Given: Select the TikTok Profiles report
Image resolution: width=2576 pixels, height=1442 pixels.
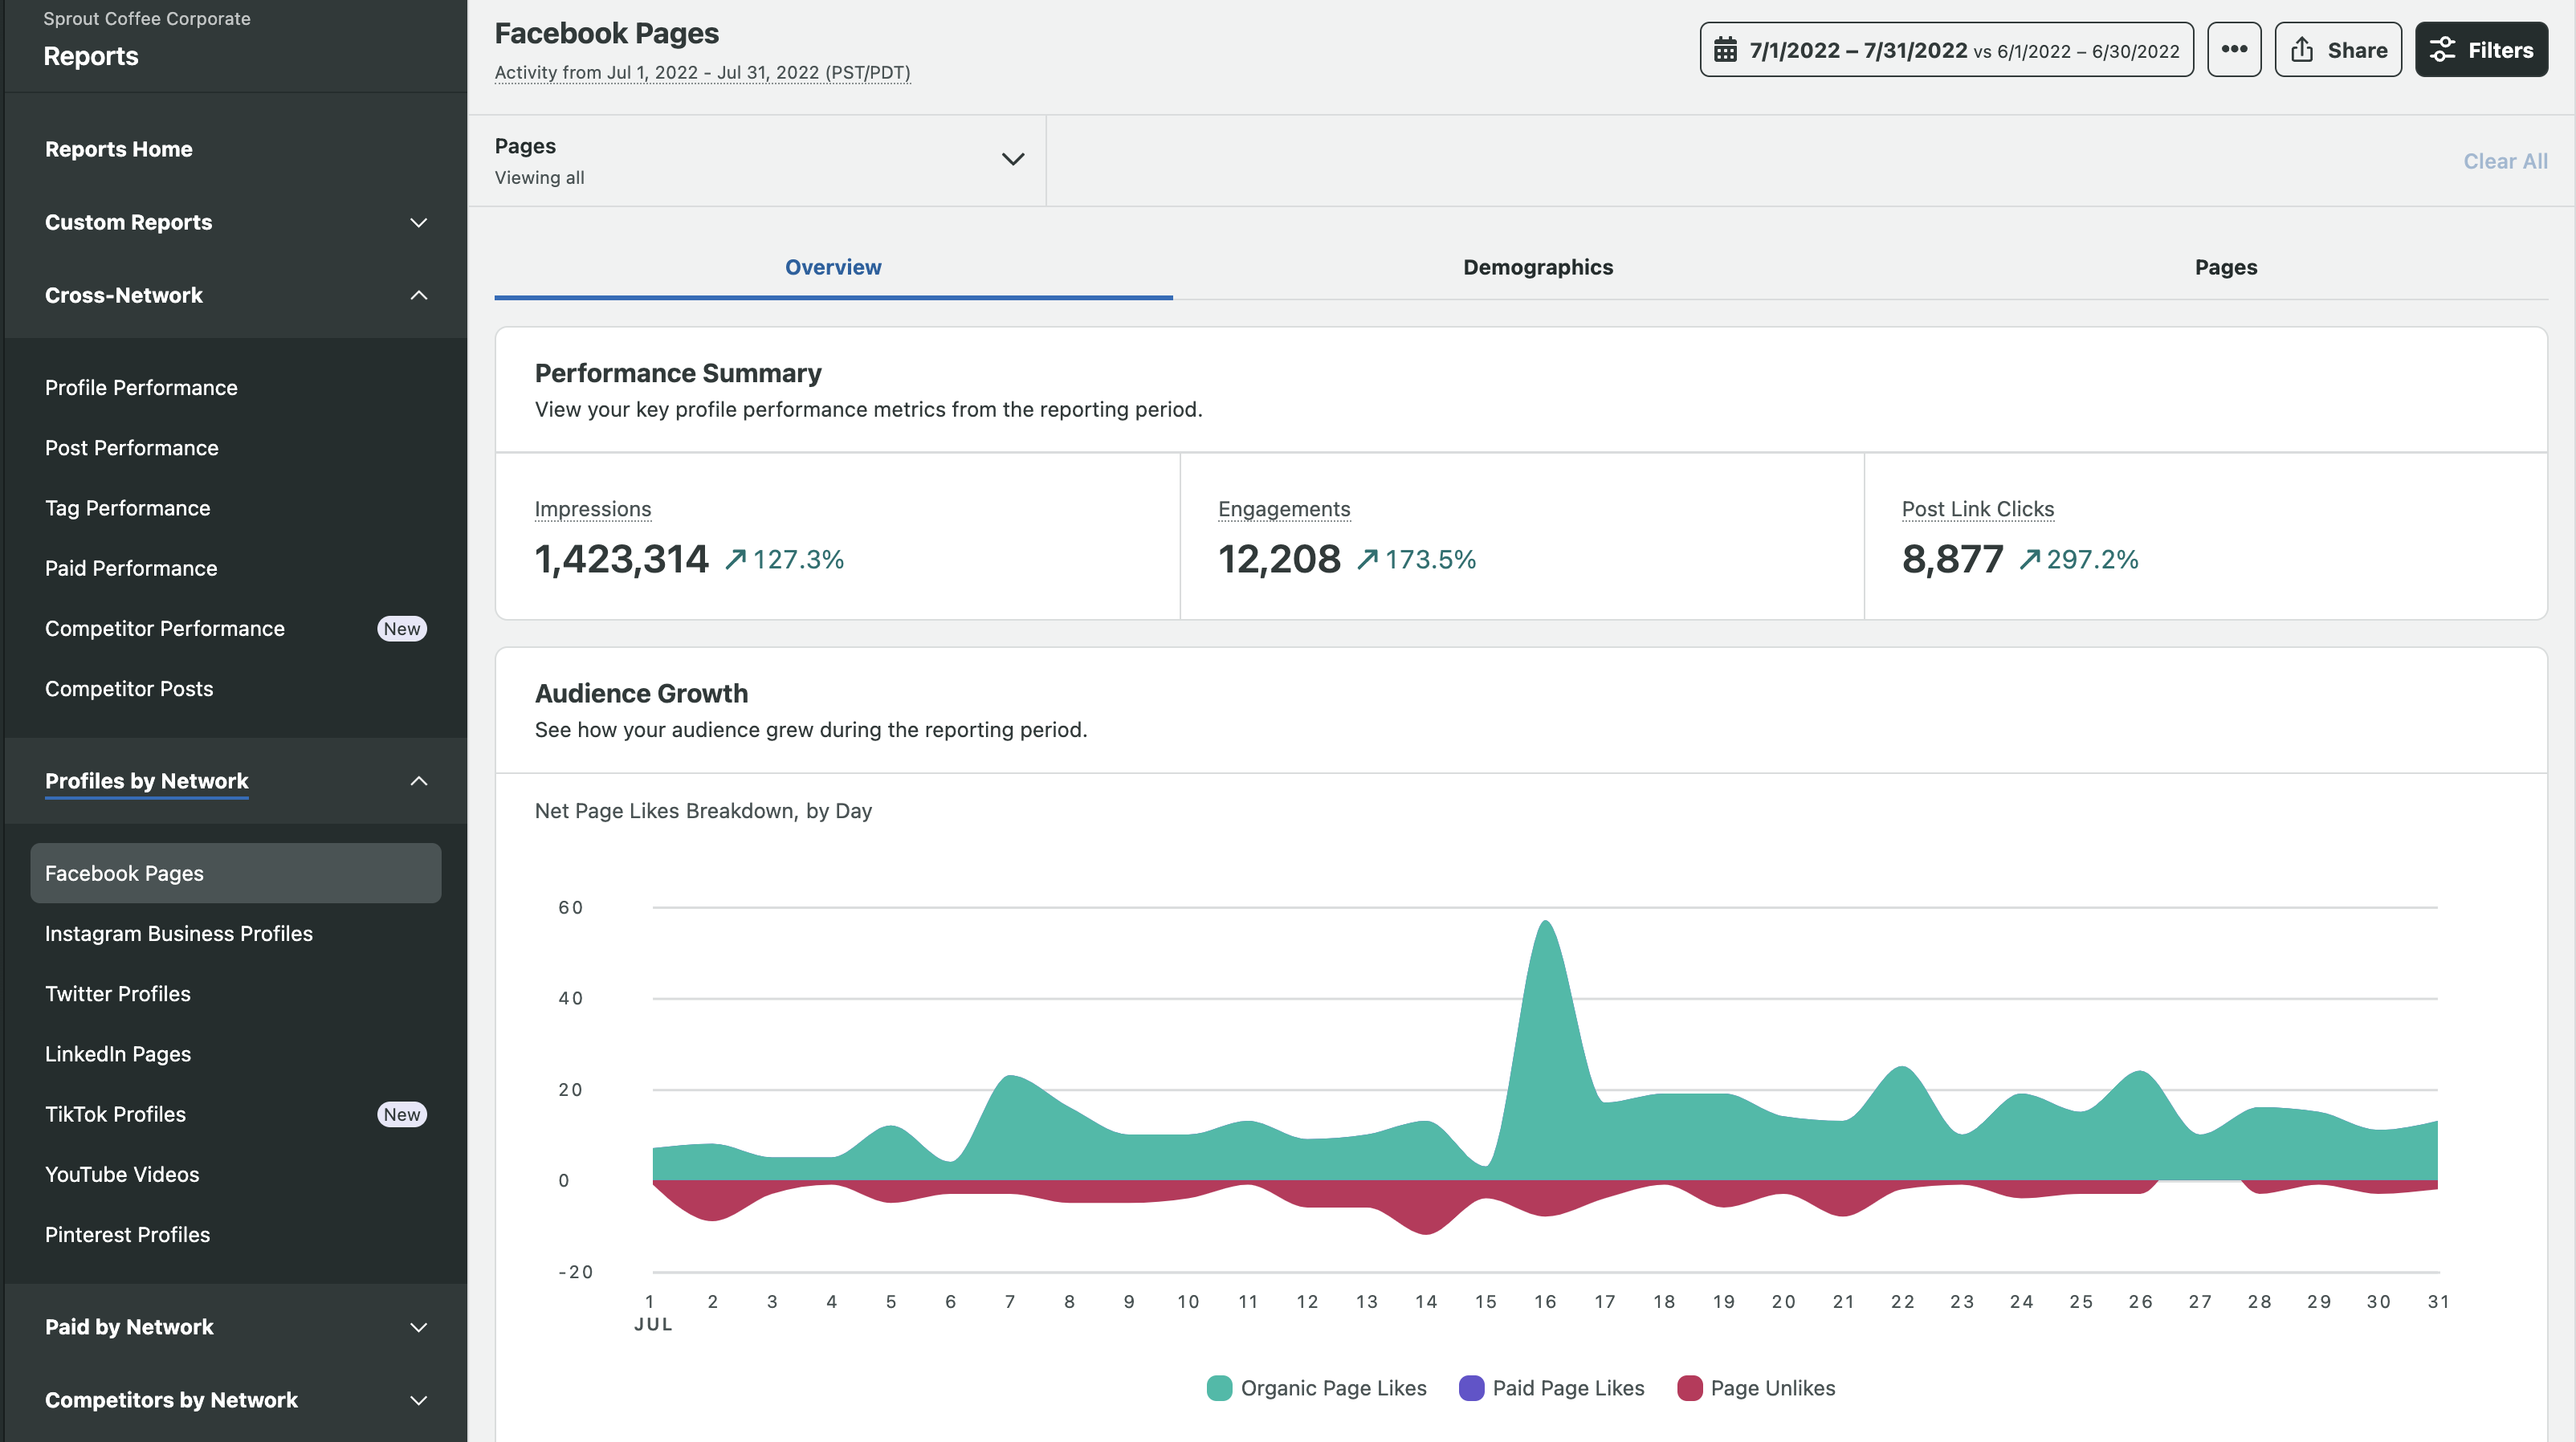Looking at the screenshot, I should (115, 1113).
